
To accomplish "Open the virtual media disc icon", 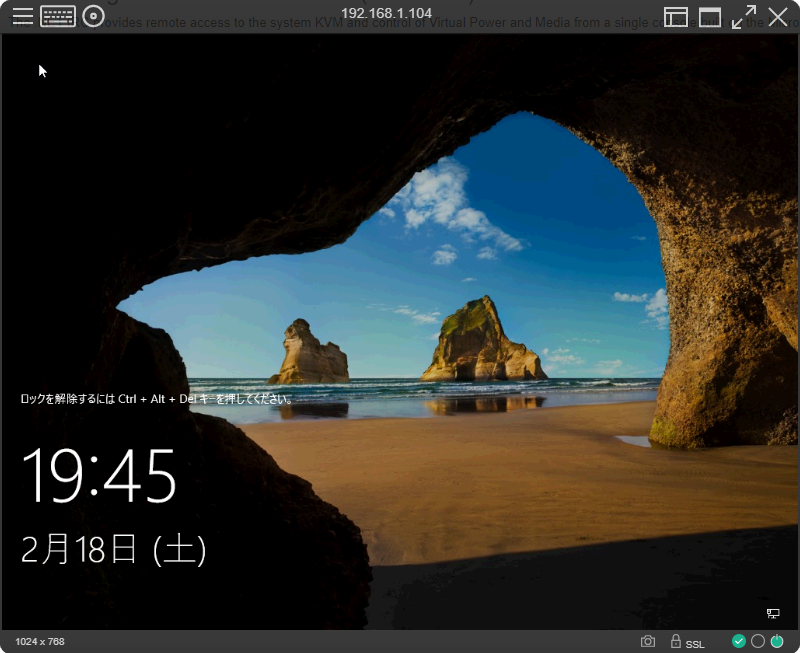I will click(x=93, y=16).
